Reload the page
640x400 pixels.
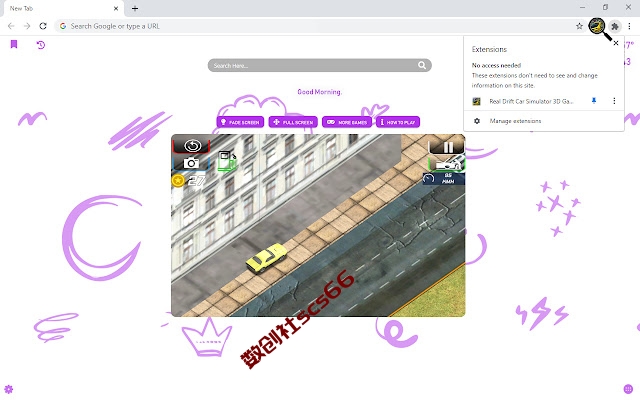(43, 26)
